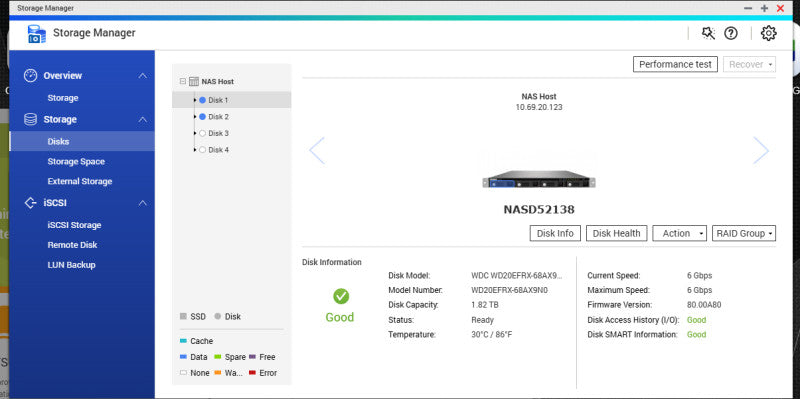The image size is (800, 399).
Task: Open the settings gear icon
Action: (768, 34)
